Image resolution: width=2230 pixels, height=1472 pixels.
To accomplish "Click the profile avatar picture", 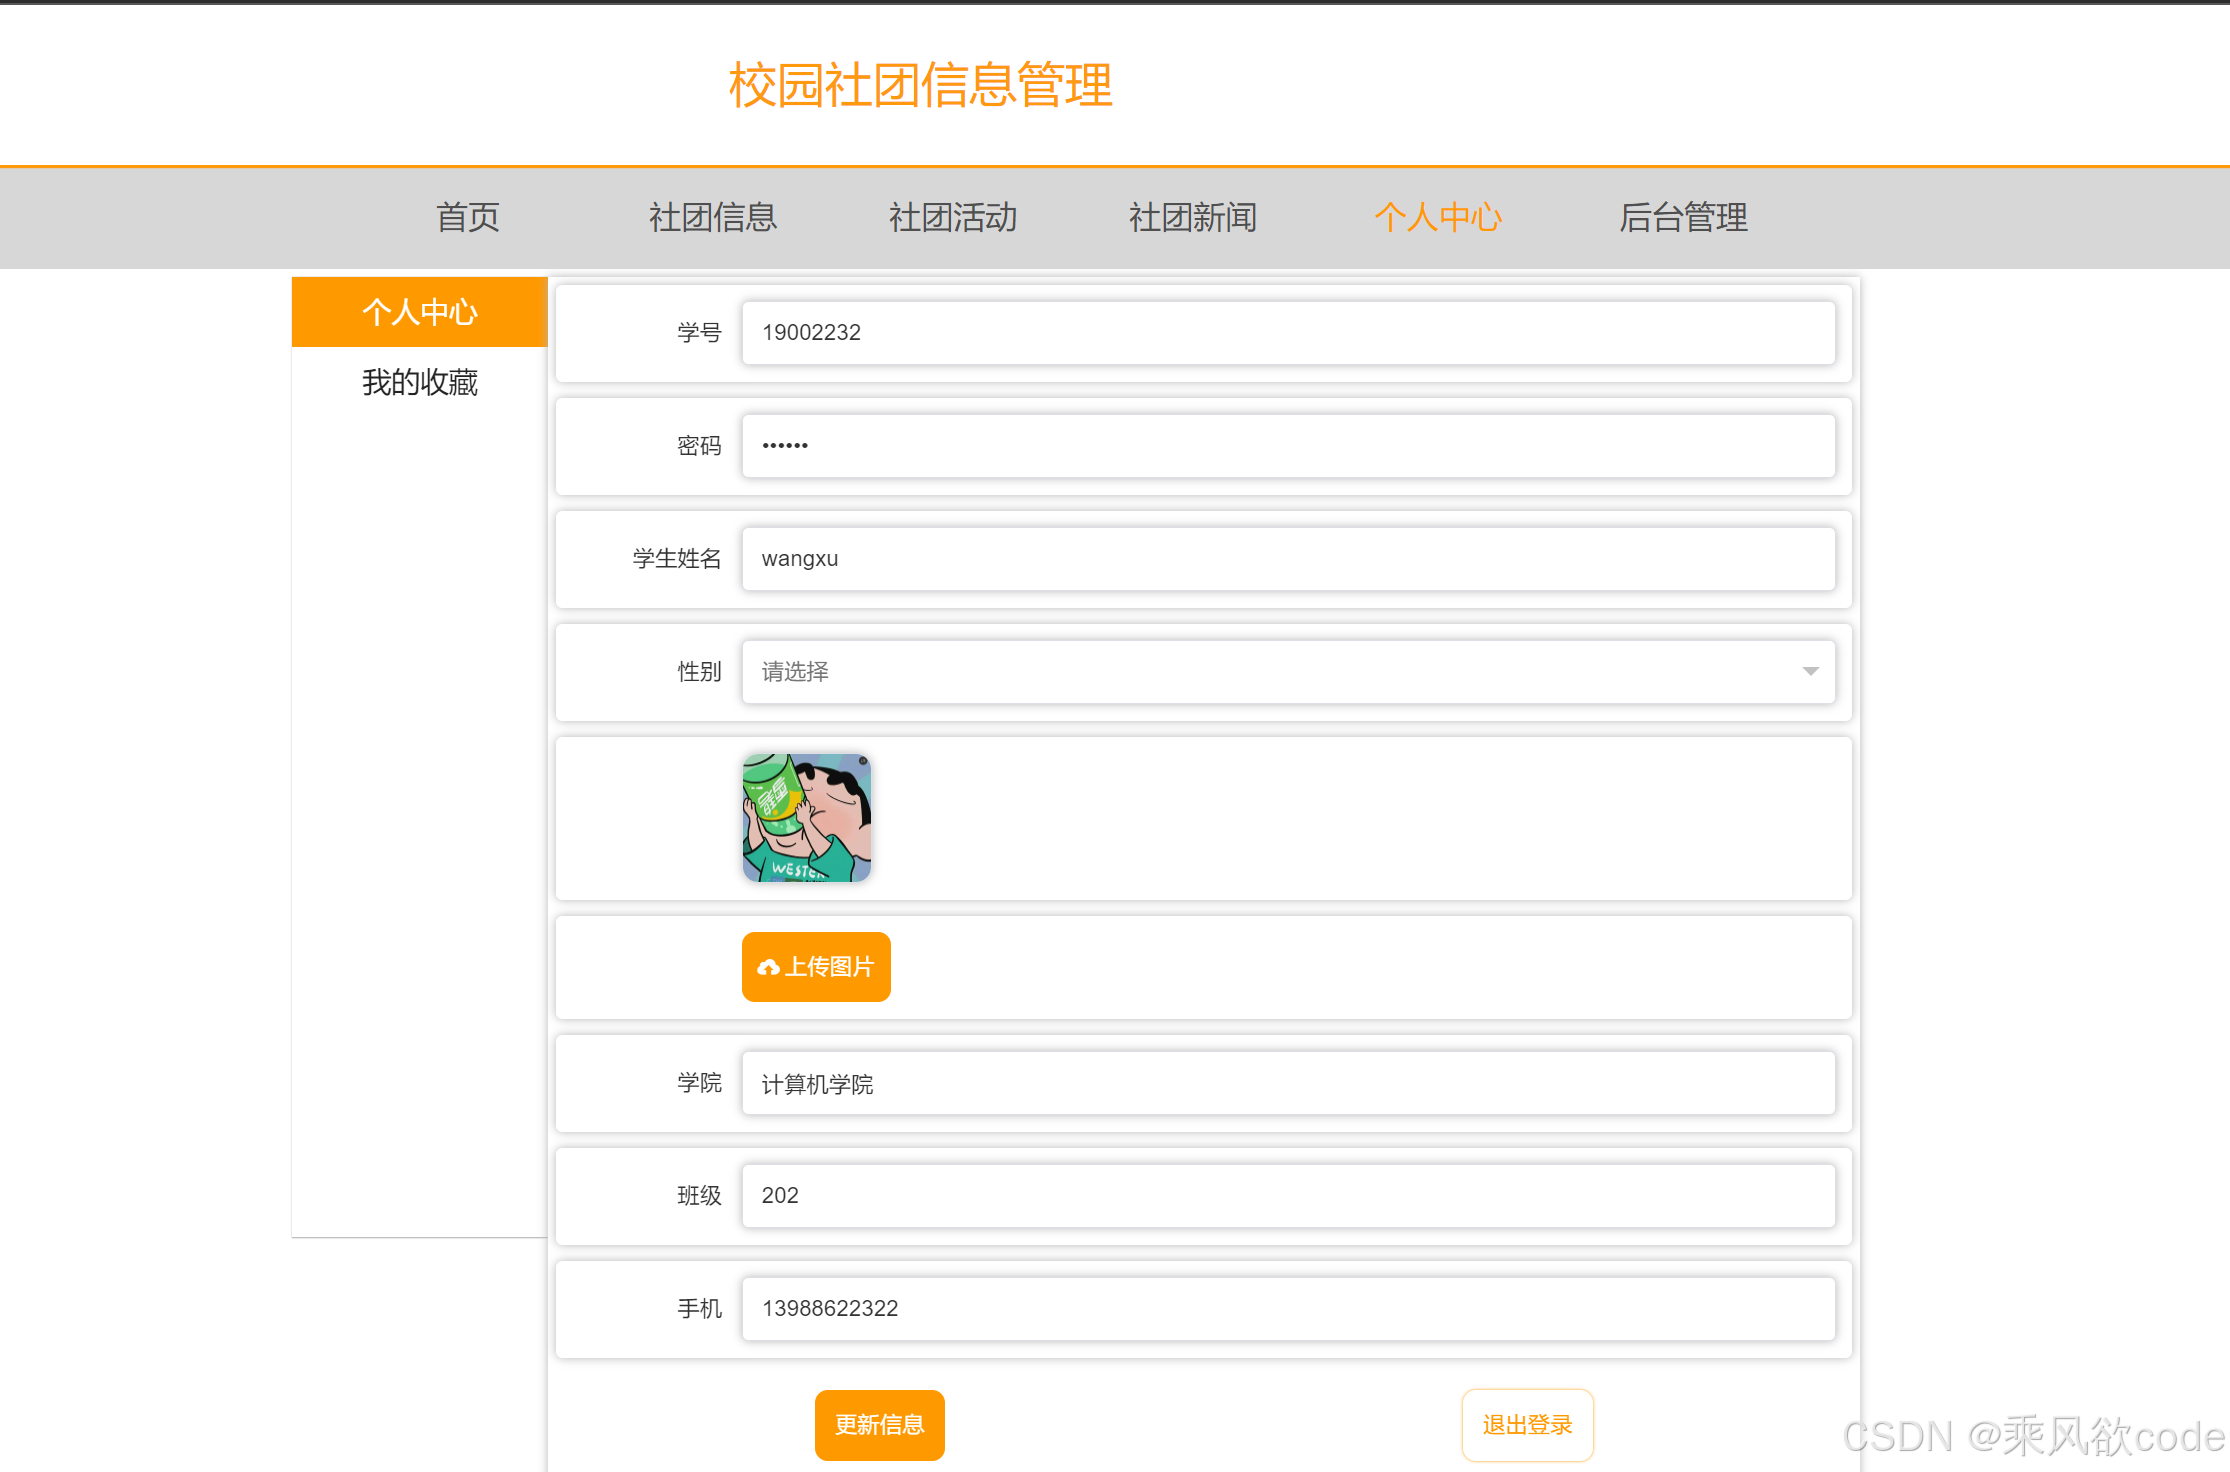I will [806, 817].
